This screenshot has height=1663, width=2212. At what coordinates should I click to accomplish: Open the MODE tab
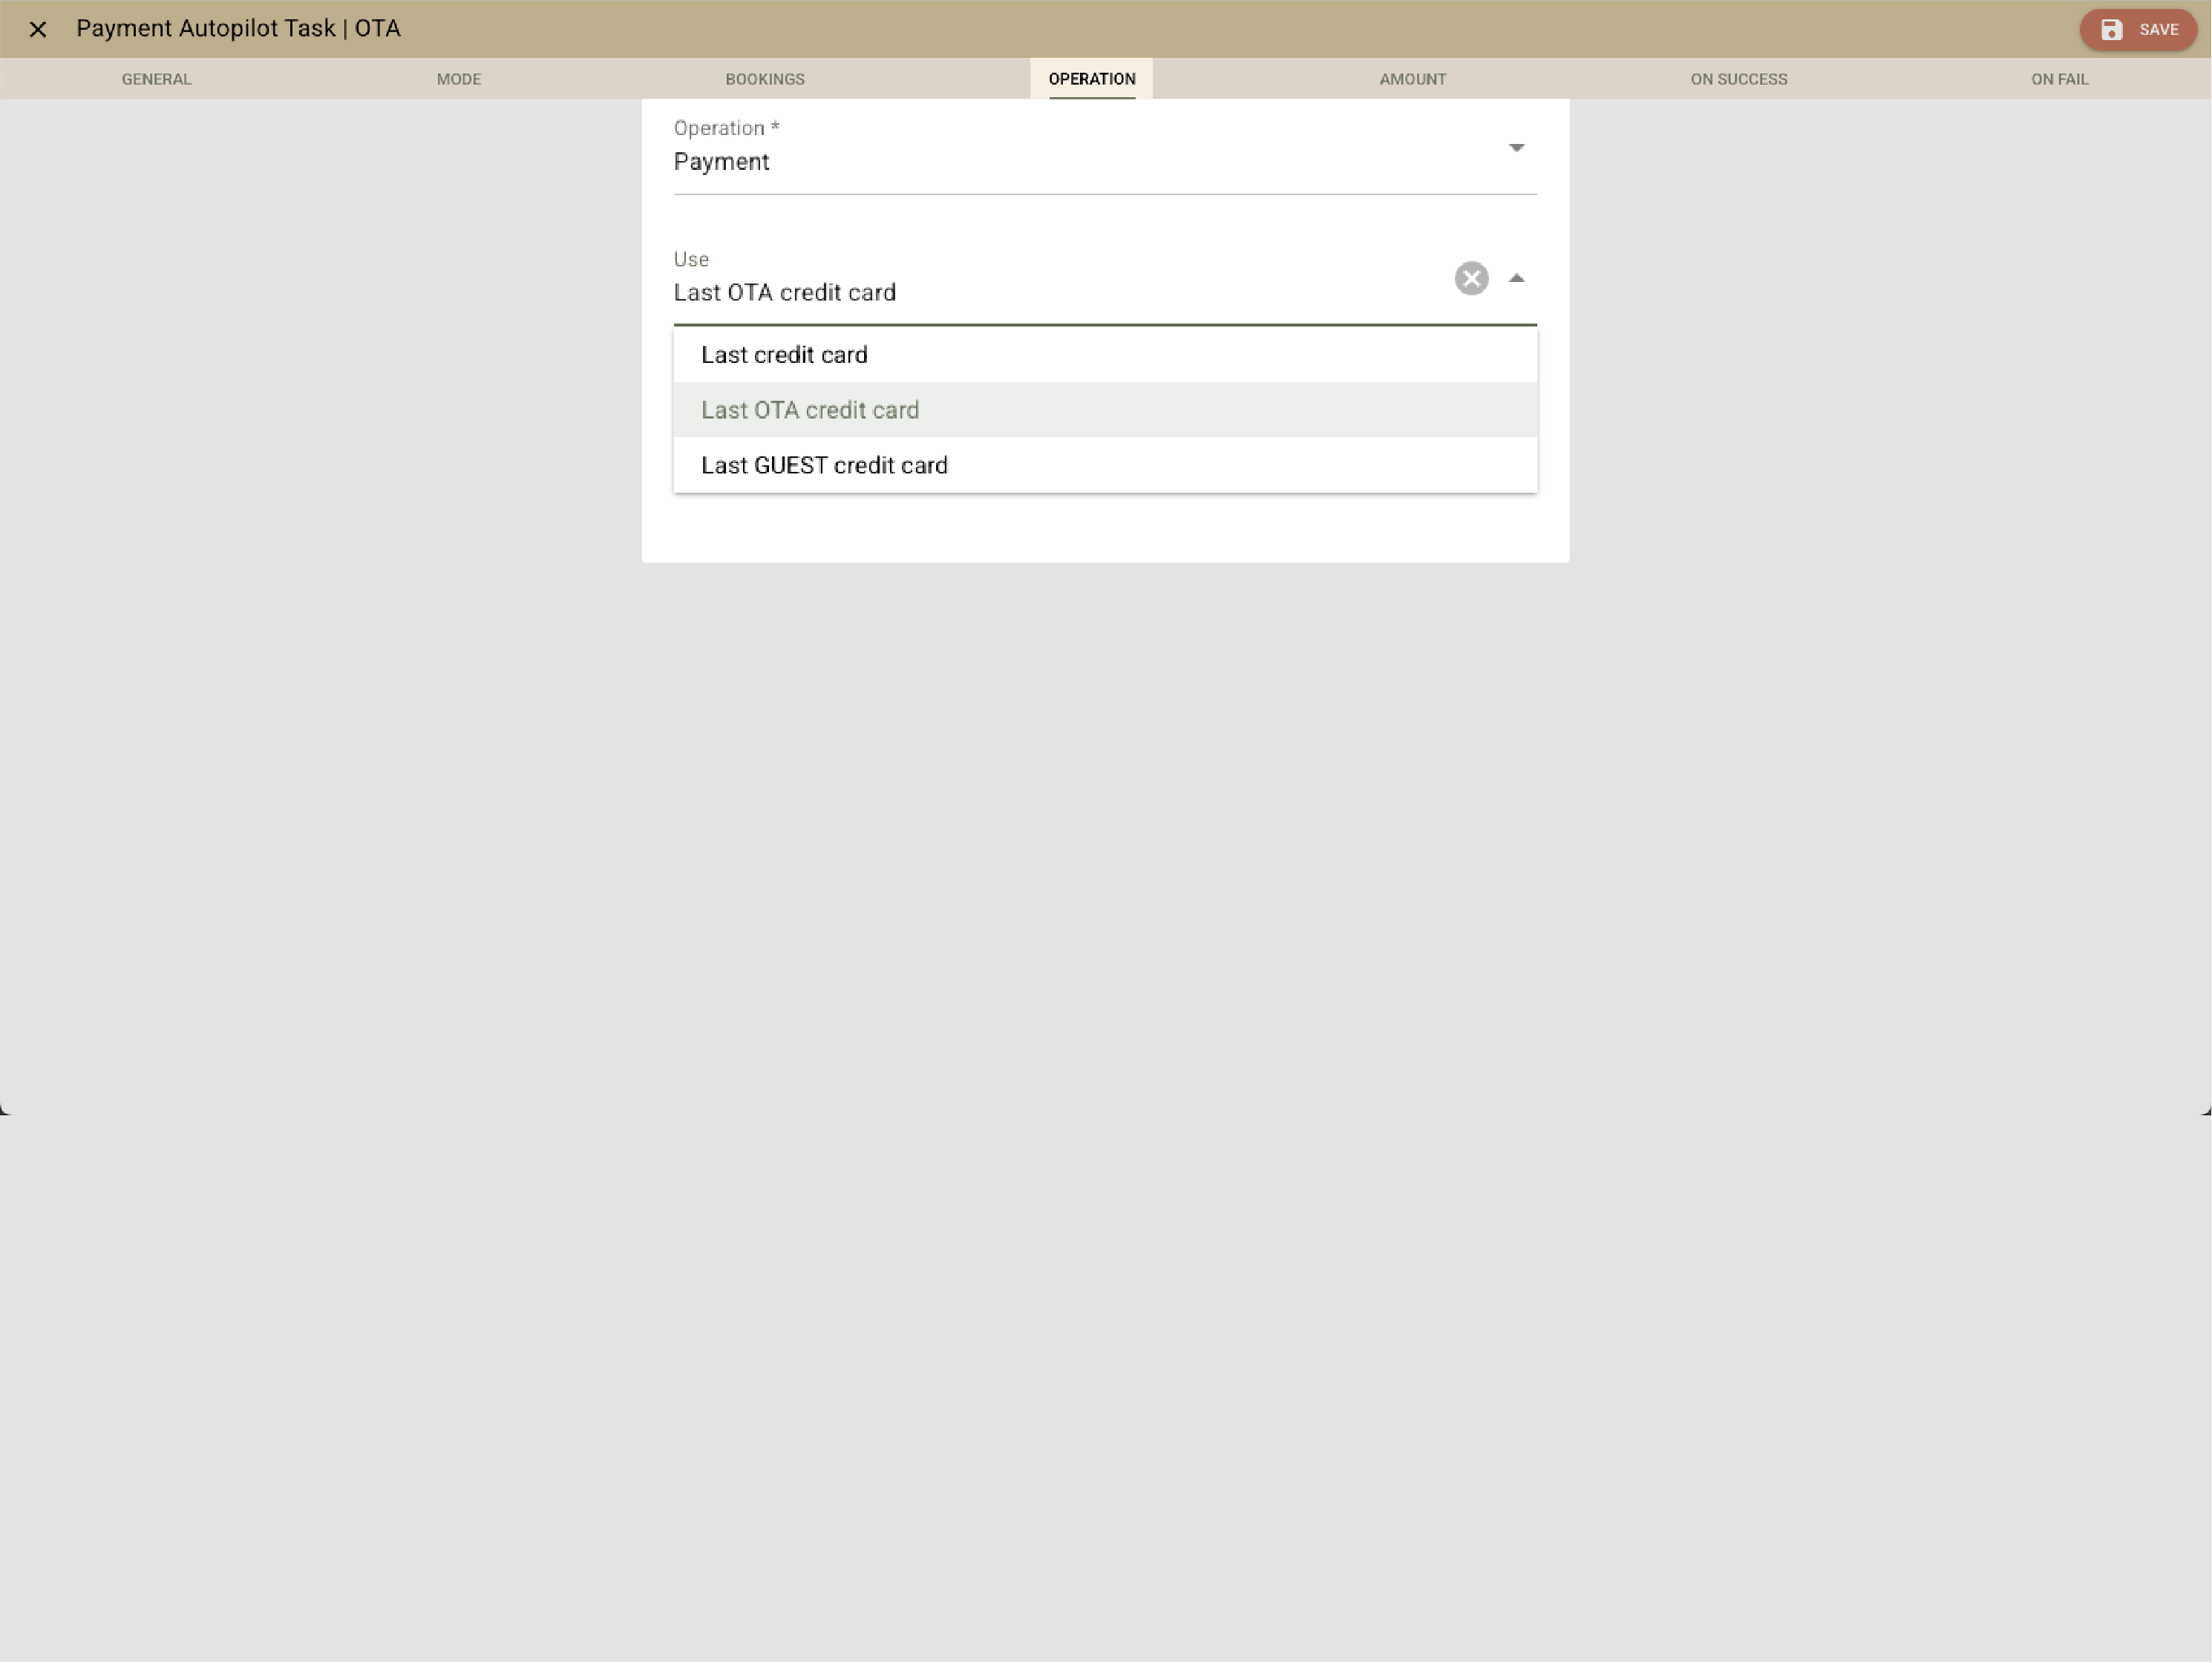pyautogui.click(x=459, y=79)
